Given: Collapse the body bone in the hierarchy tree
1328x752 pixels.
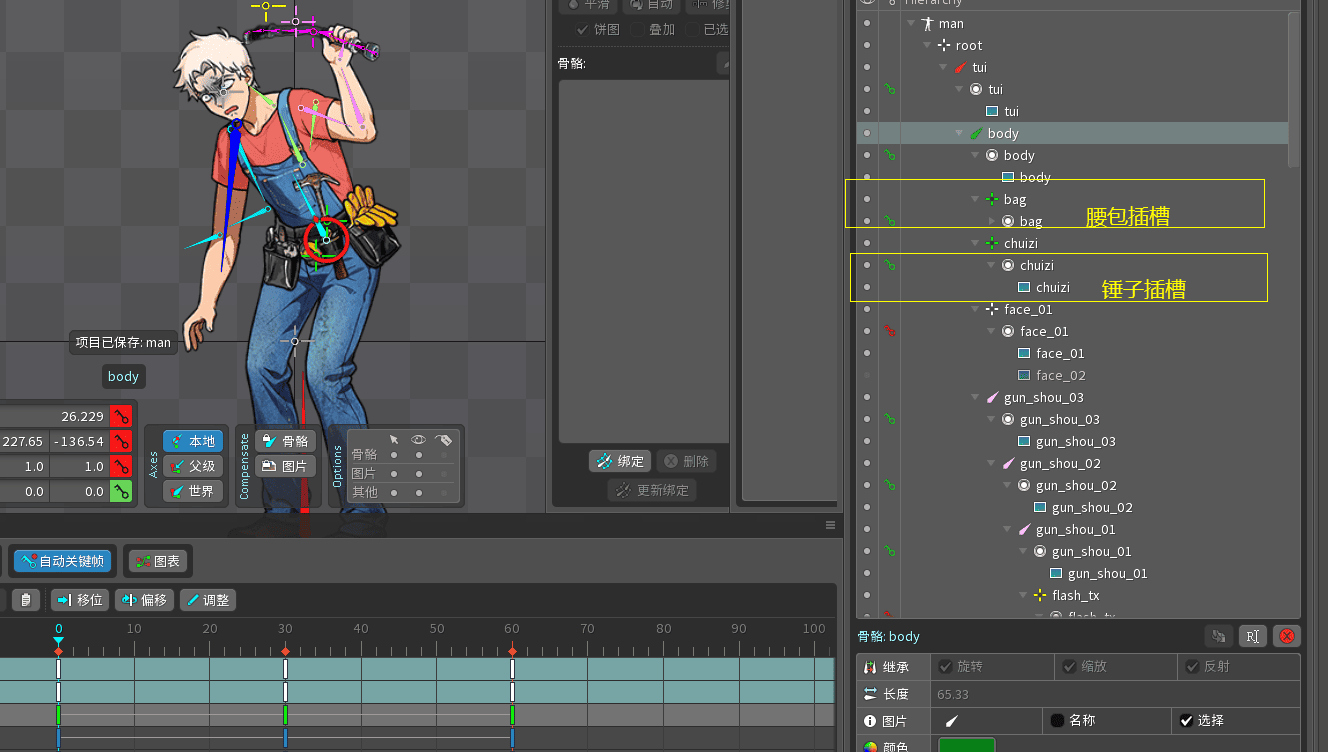Looking at the screenshot, I should [x=959, y=133].
